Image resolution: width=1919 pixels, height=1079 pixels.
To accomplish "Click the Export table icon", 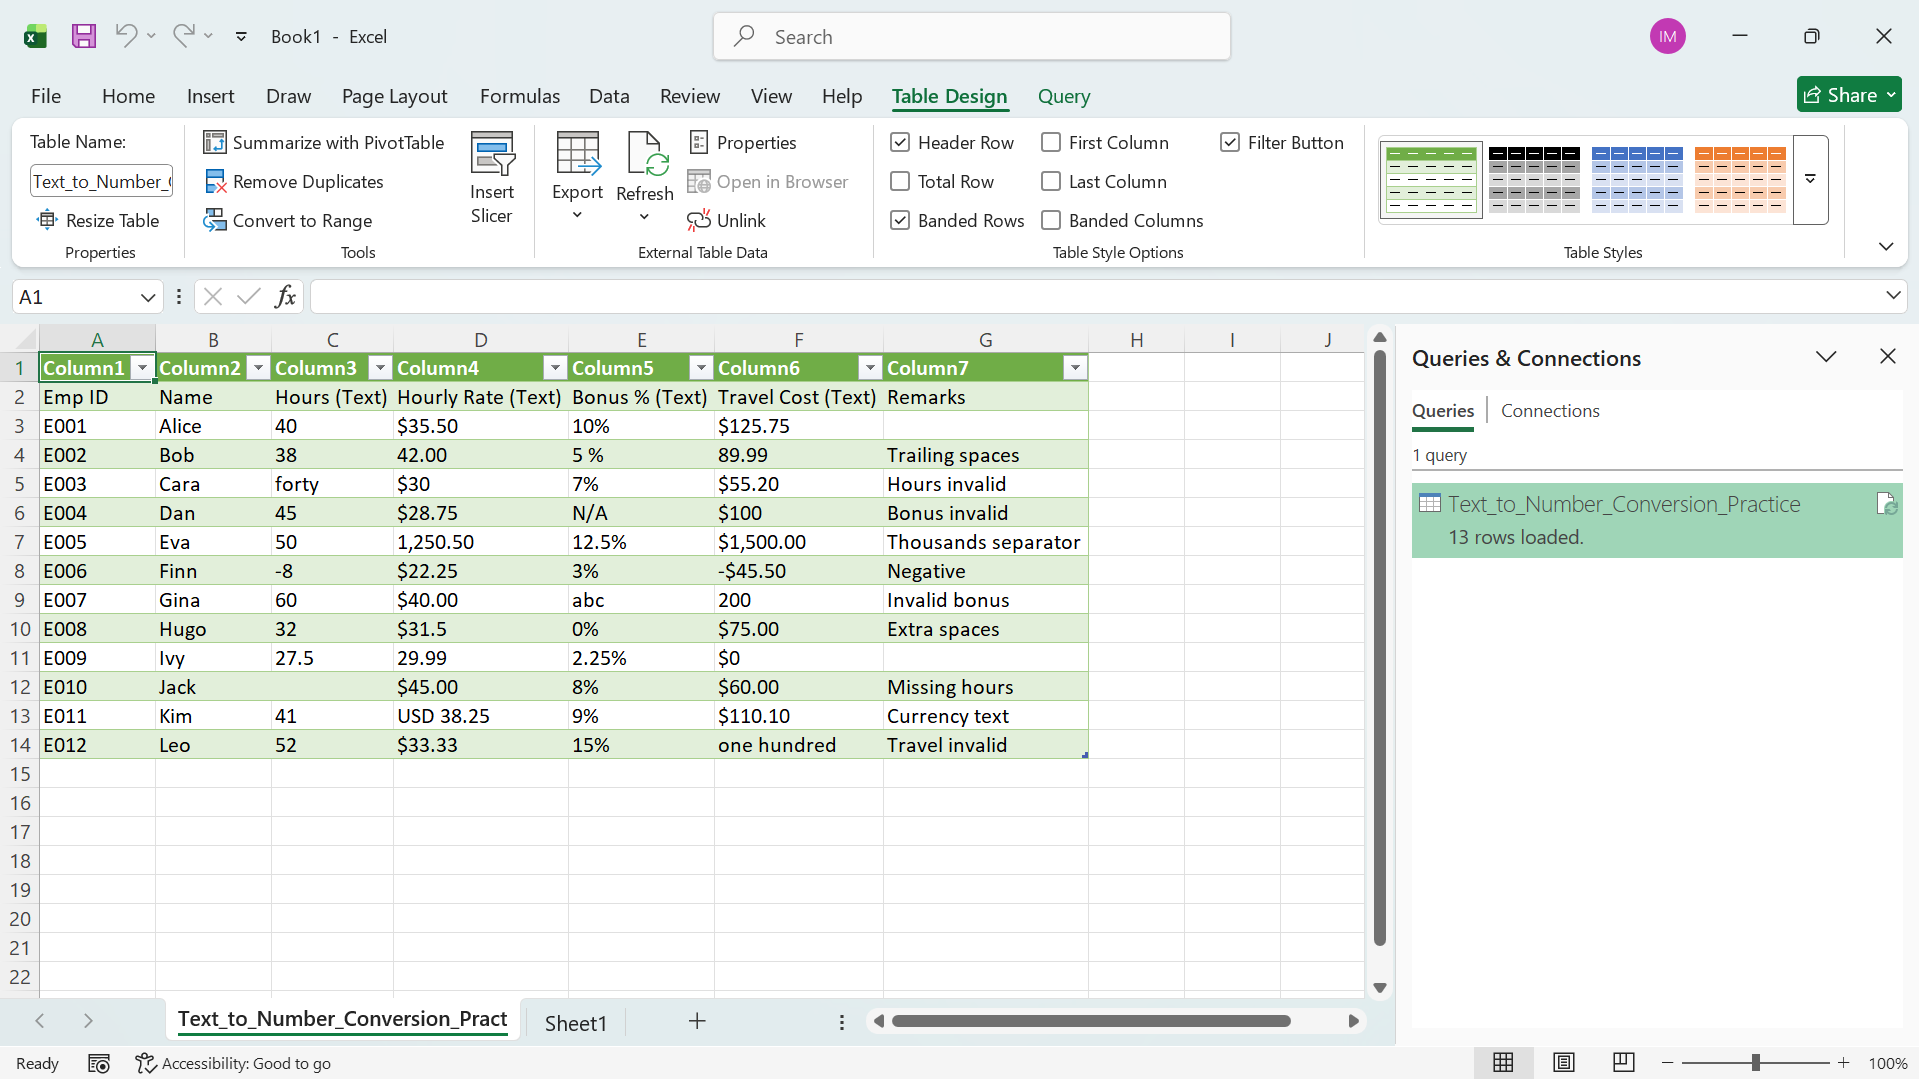I will pyautogui.click(x=577, y=154).
